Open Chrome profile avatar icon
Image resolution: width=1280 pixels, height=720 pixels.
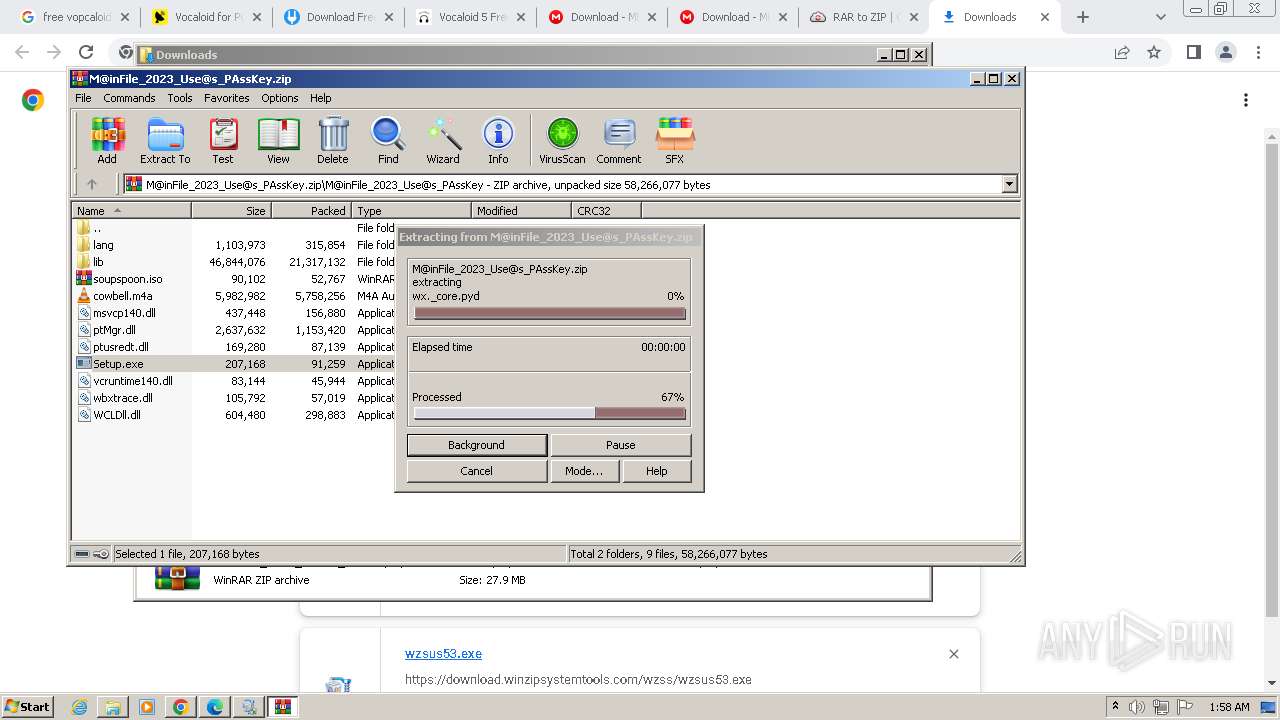point(1226,52)
